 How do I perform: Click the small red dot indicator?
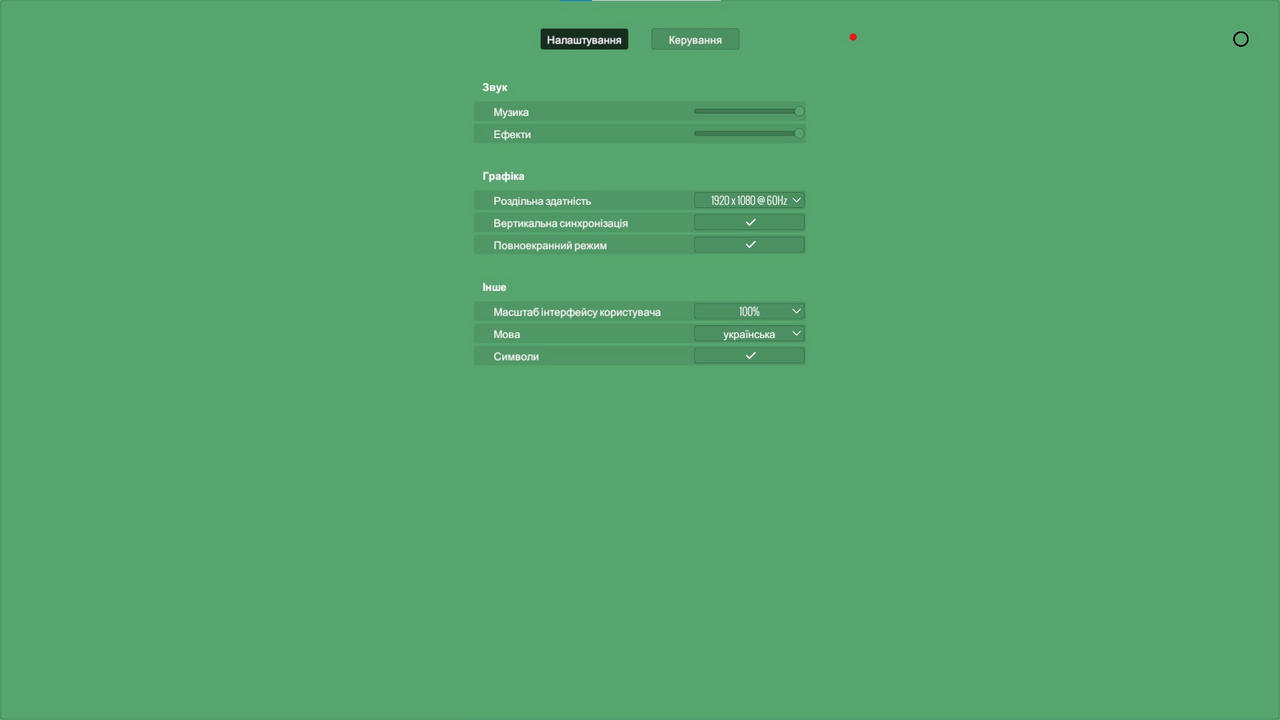(x=853, y=37)
